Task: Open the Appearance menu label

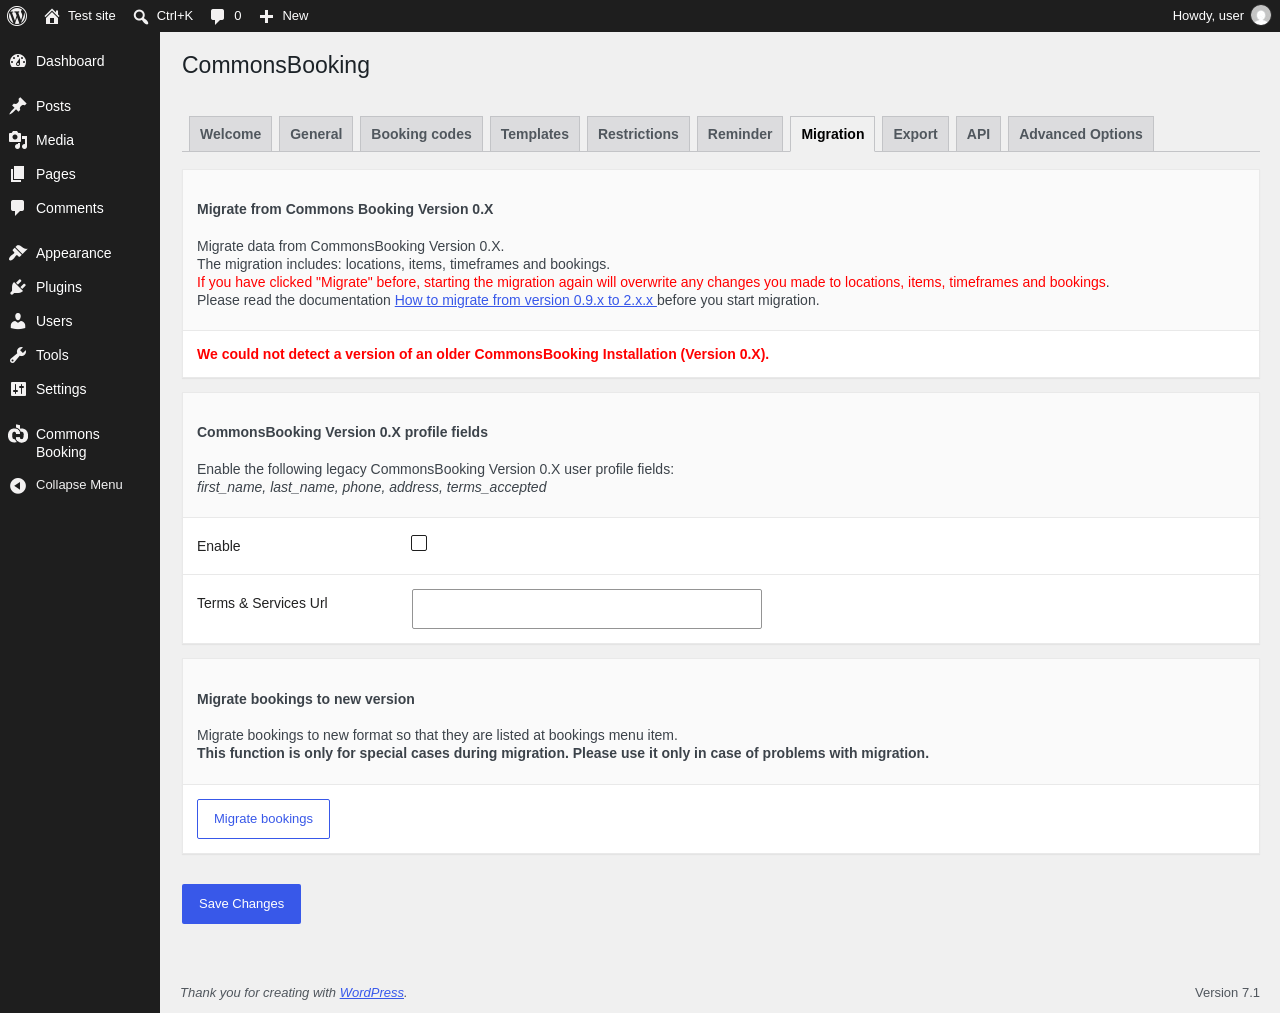Action: (x=74, y=253)
